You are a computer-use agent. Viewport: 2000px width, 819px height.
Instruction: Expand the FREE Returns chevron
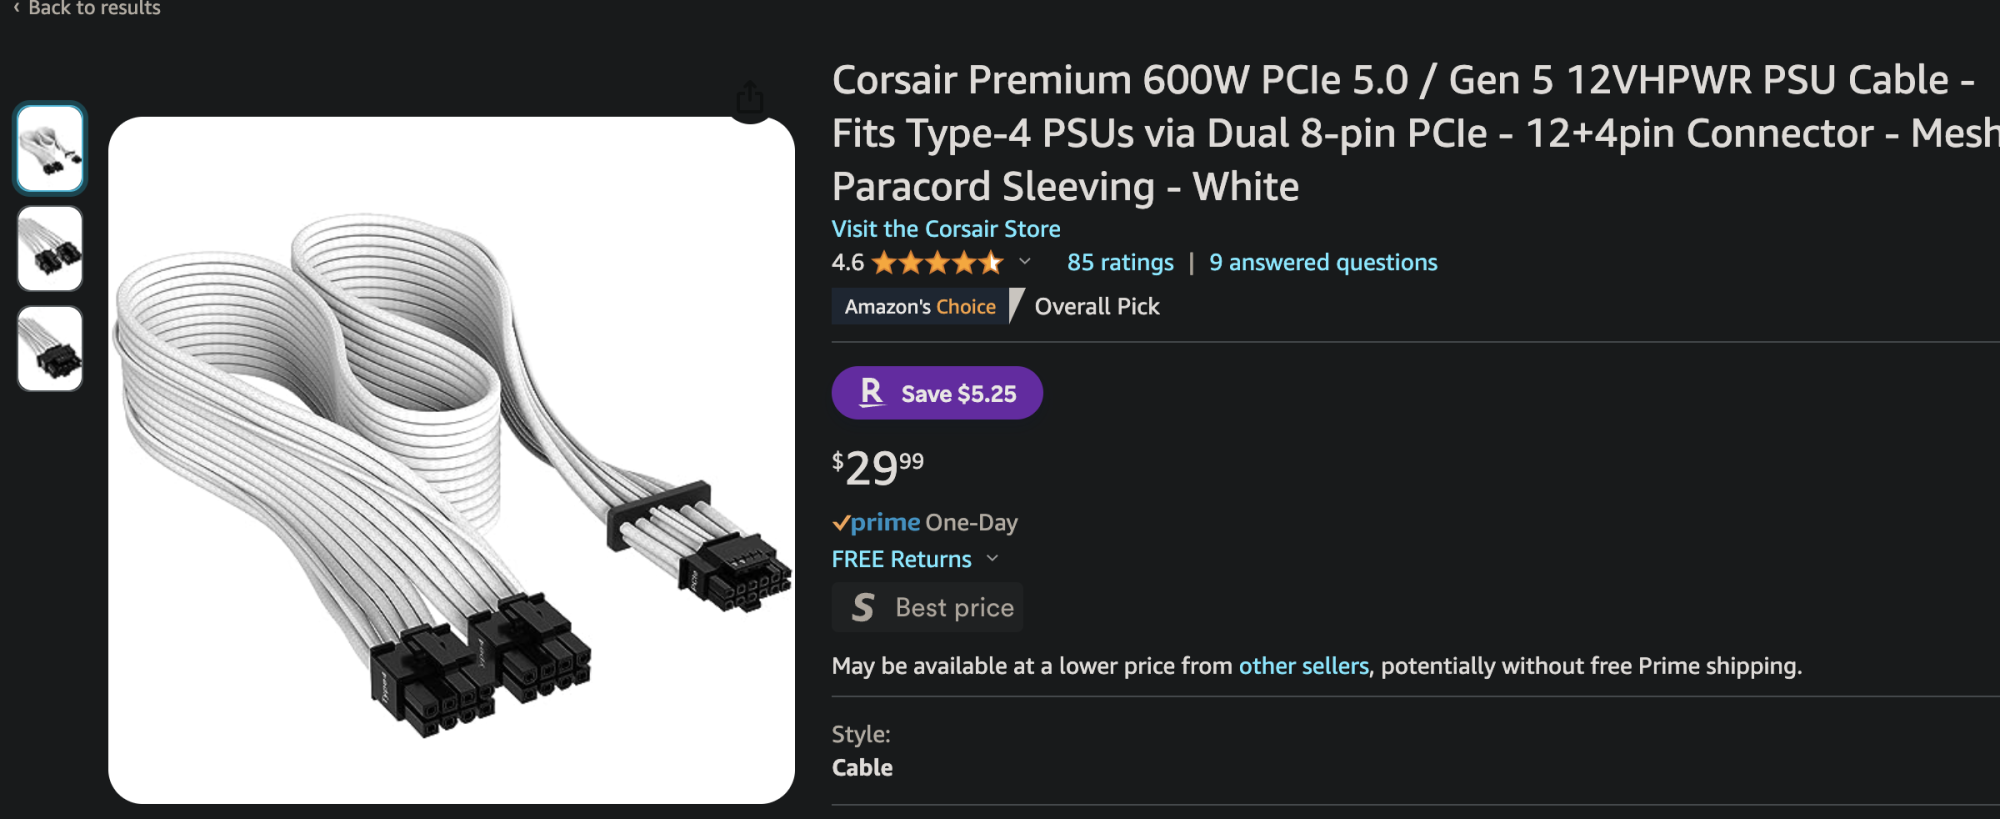click(x=992, y=559)
